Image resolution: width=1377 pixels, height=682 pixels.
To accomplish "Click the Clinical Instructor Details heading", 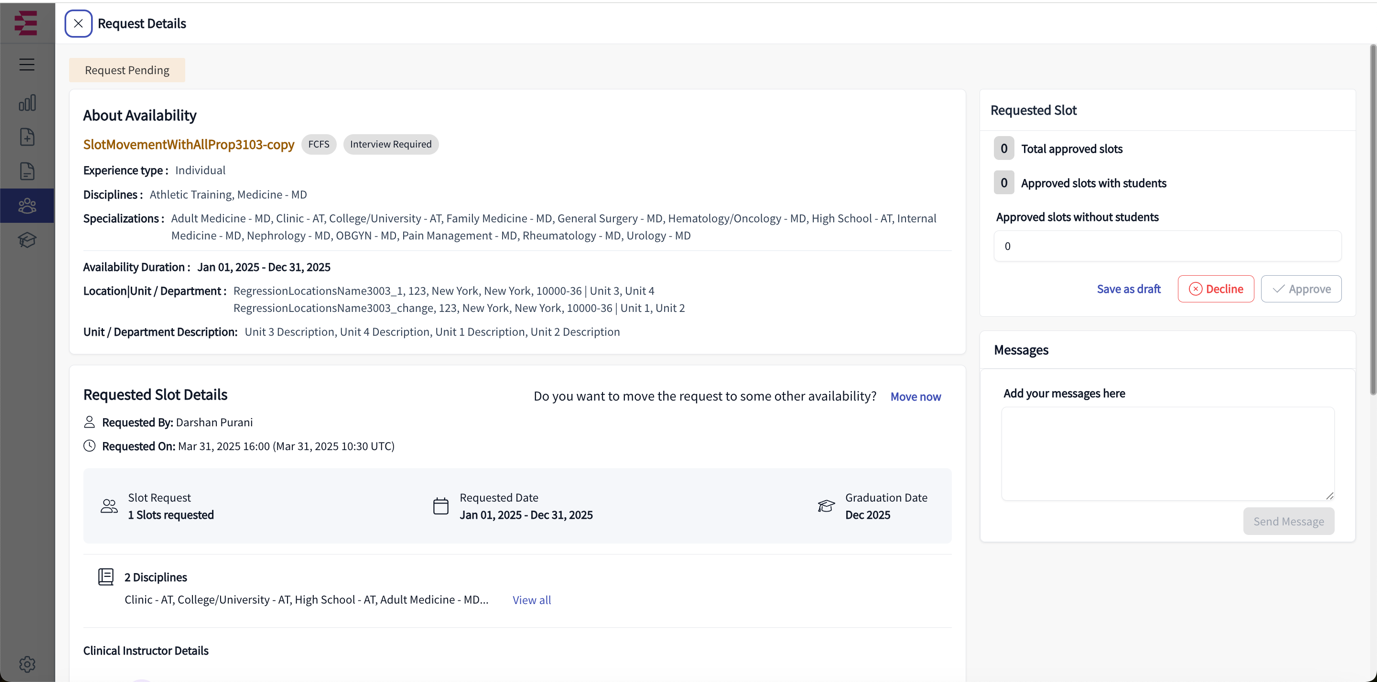I will (x=146, y=651).
